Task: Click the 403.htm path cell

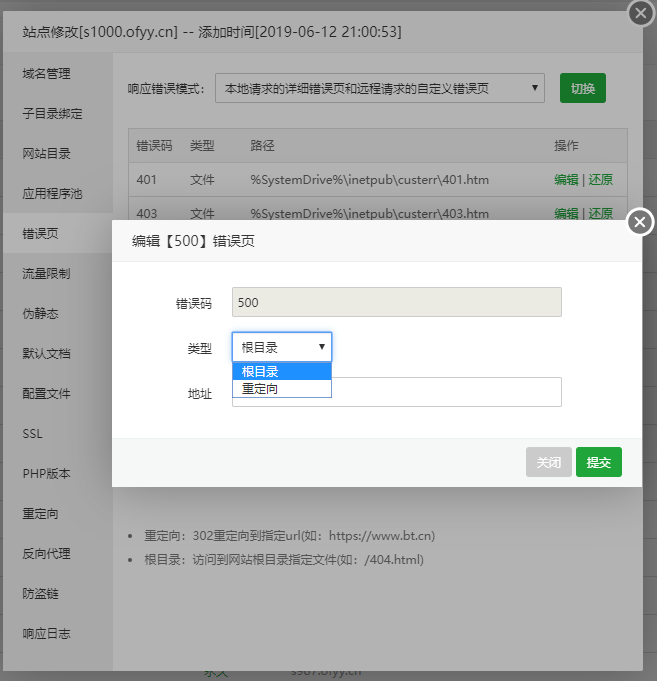Action: pyautogui.click(x=370, y=213)
